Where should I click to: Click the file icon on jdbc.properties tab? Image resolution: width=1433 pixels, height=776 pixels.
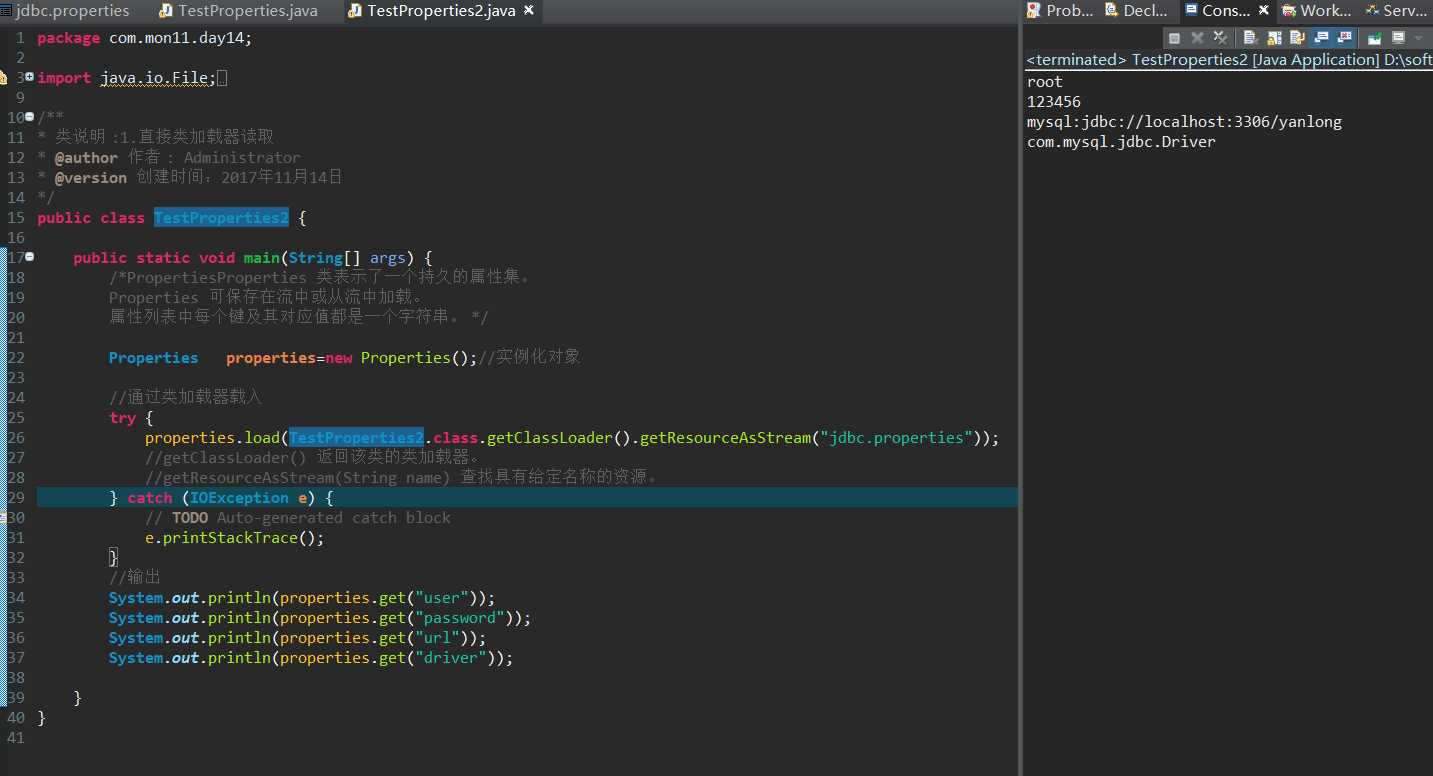tap(5, 11)
